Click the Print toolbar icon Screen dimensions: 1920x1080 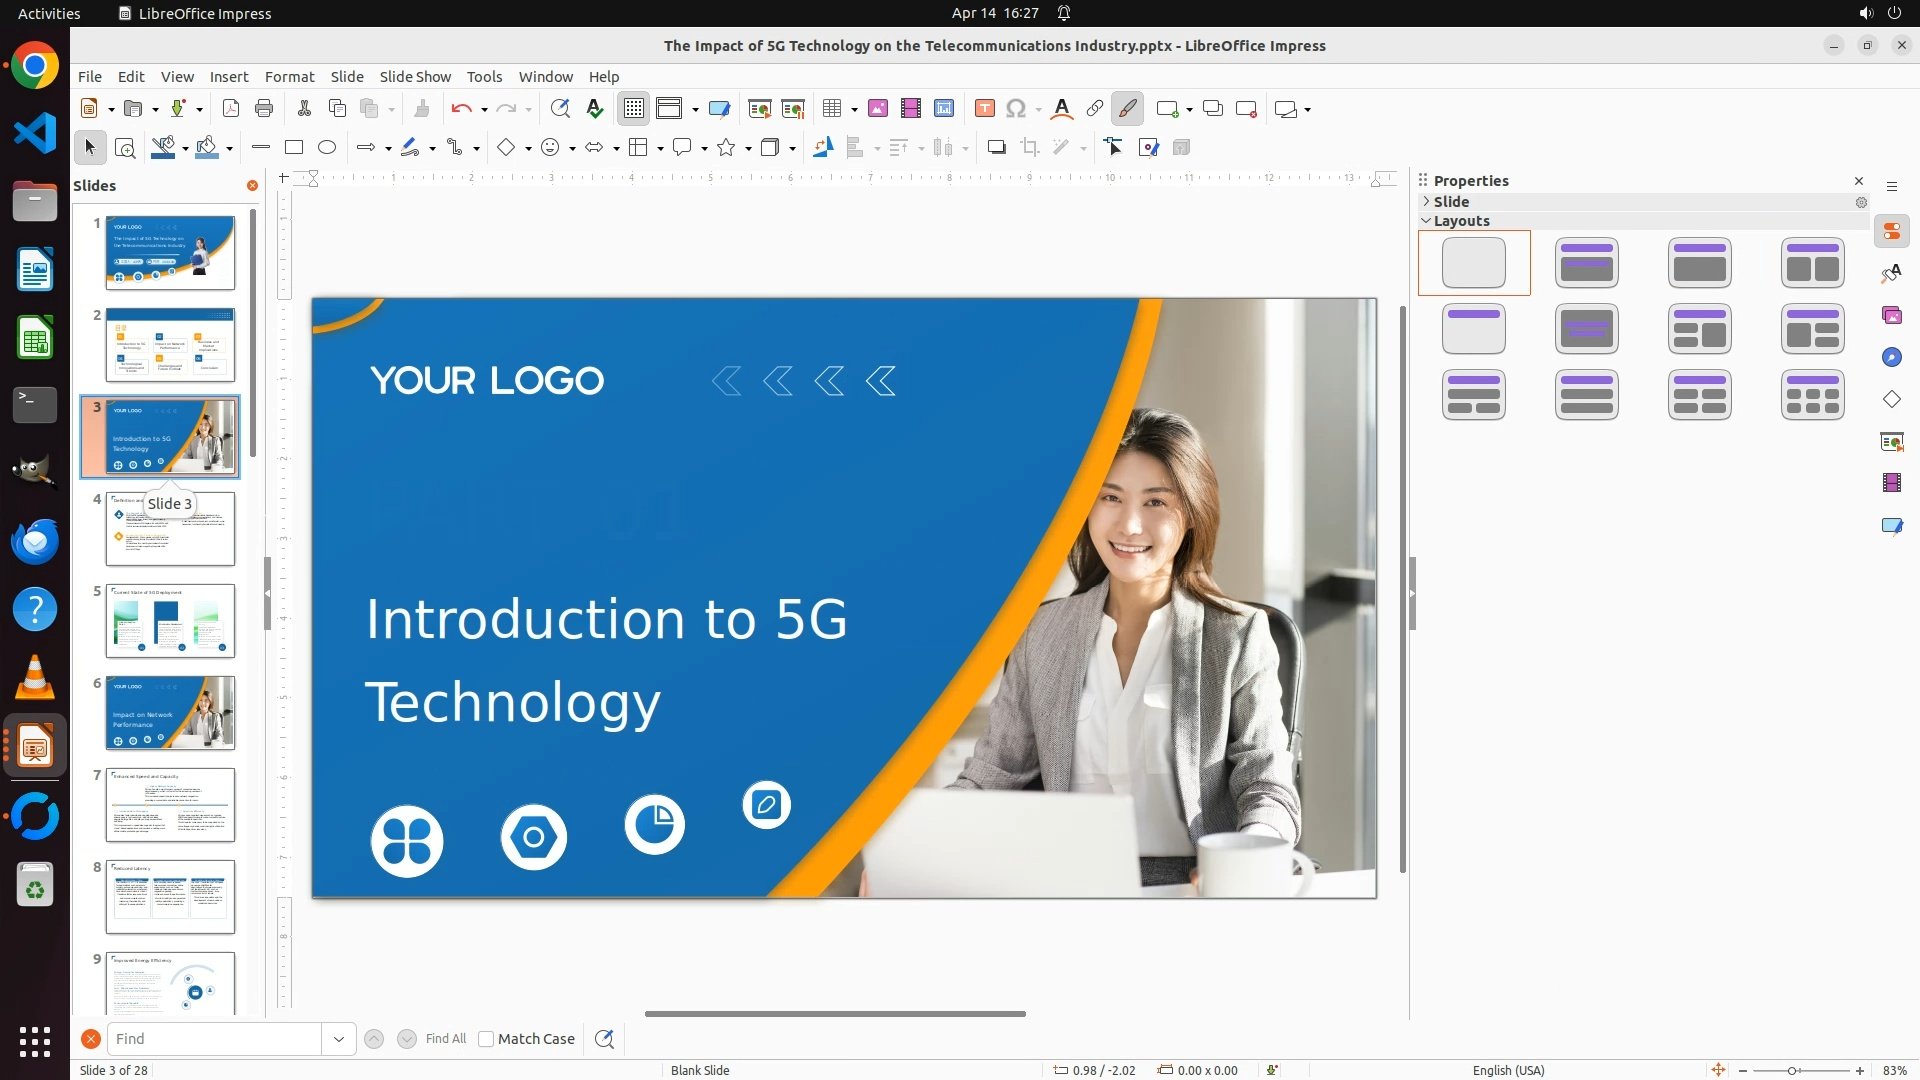[x=264, y=109]
